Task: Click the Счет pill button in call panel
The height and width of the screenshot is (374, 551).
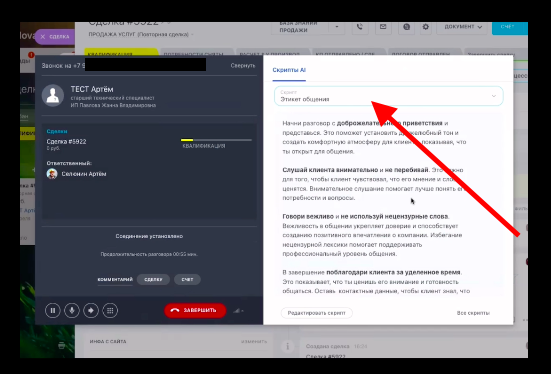Action: coord(187,279)
